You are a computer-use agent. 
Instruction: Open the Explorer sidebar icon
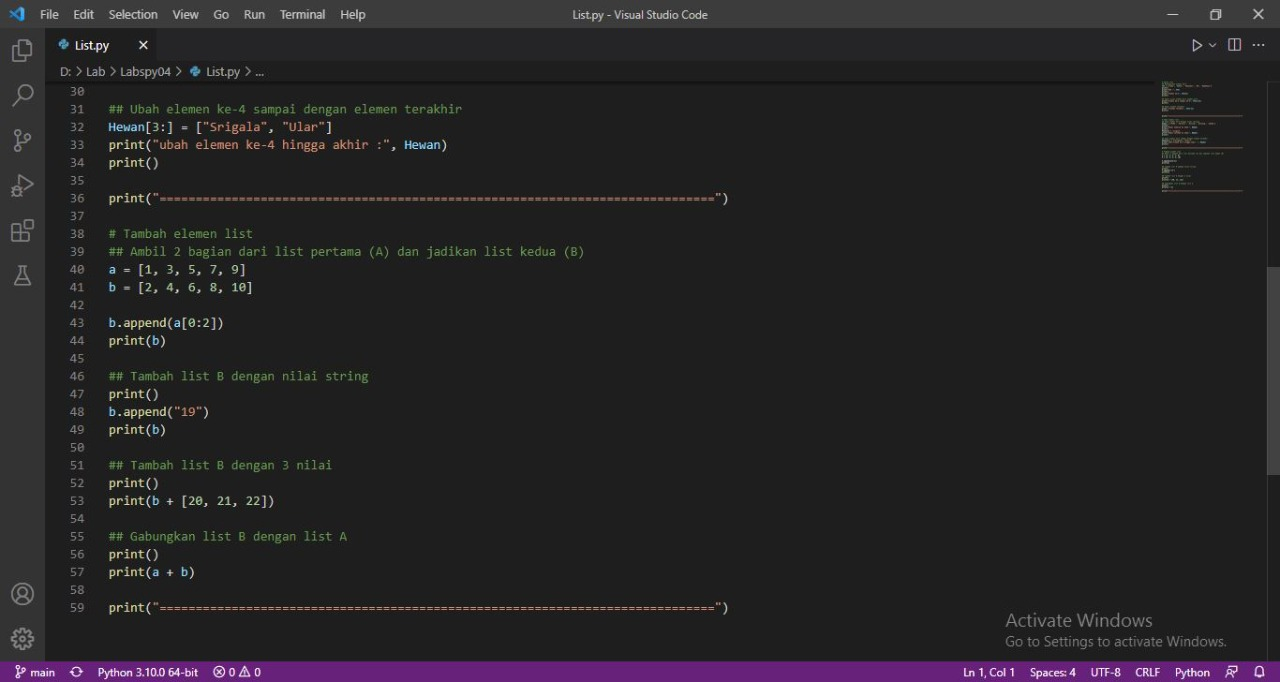[x=22, y=50]
